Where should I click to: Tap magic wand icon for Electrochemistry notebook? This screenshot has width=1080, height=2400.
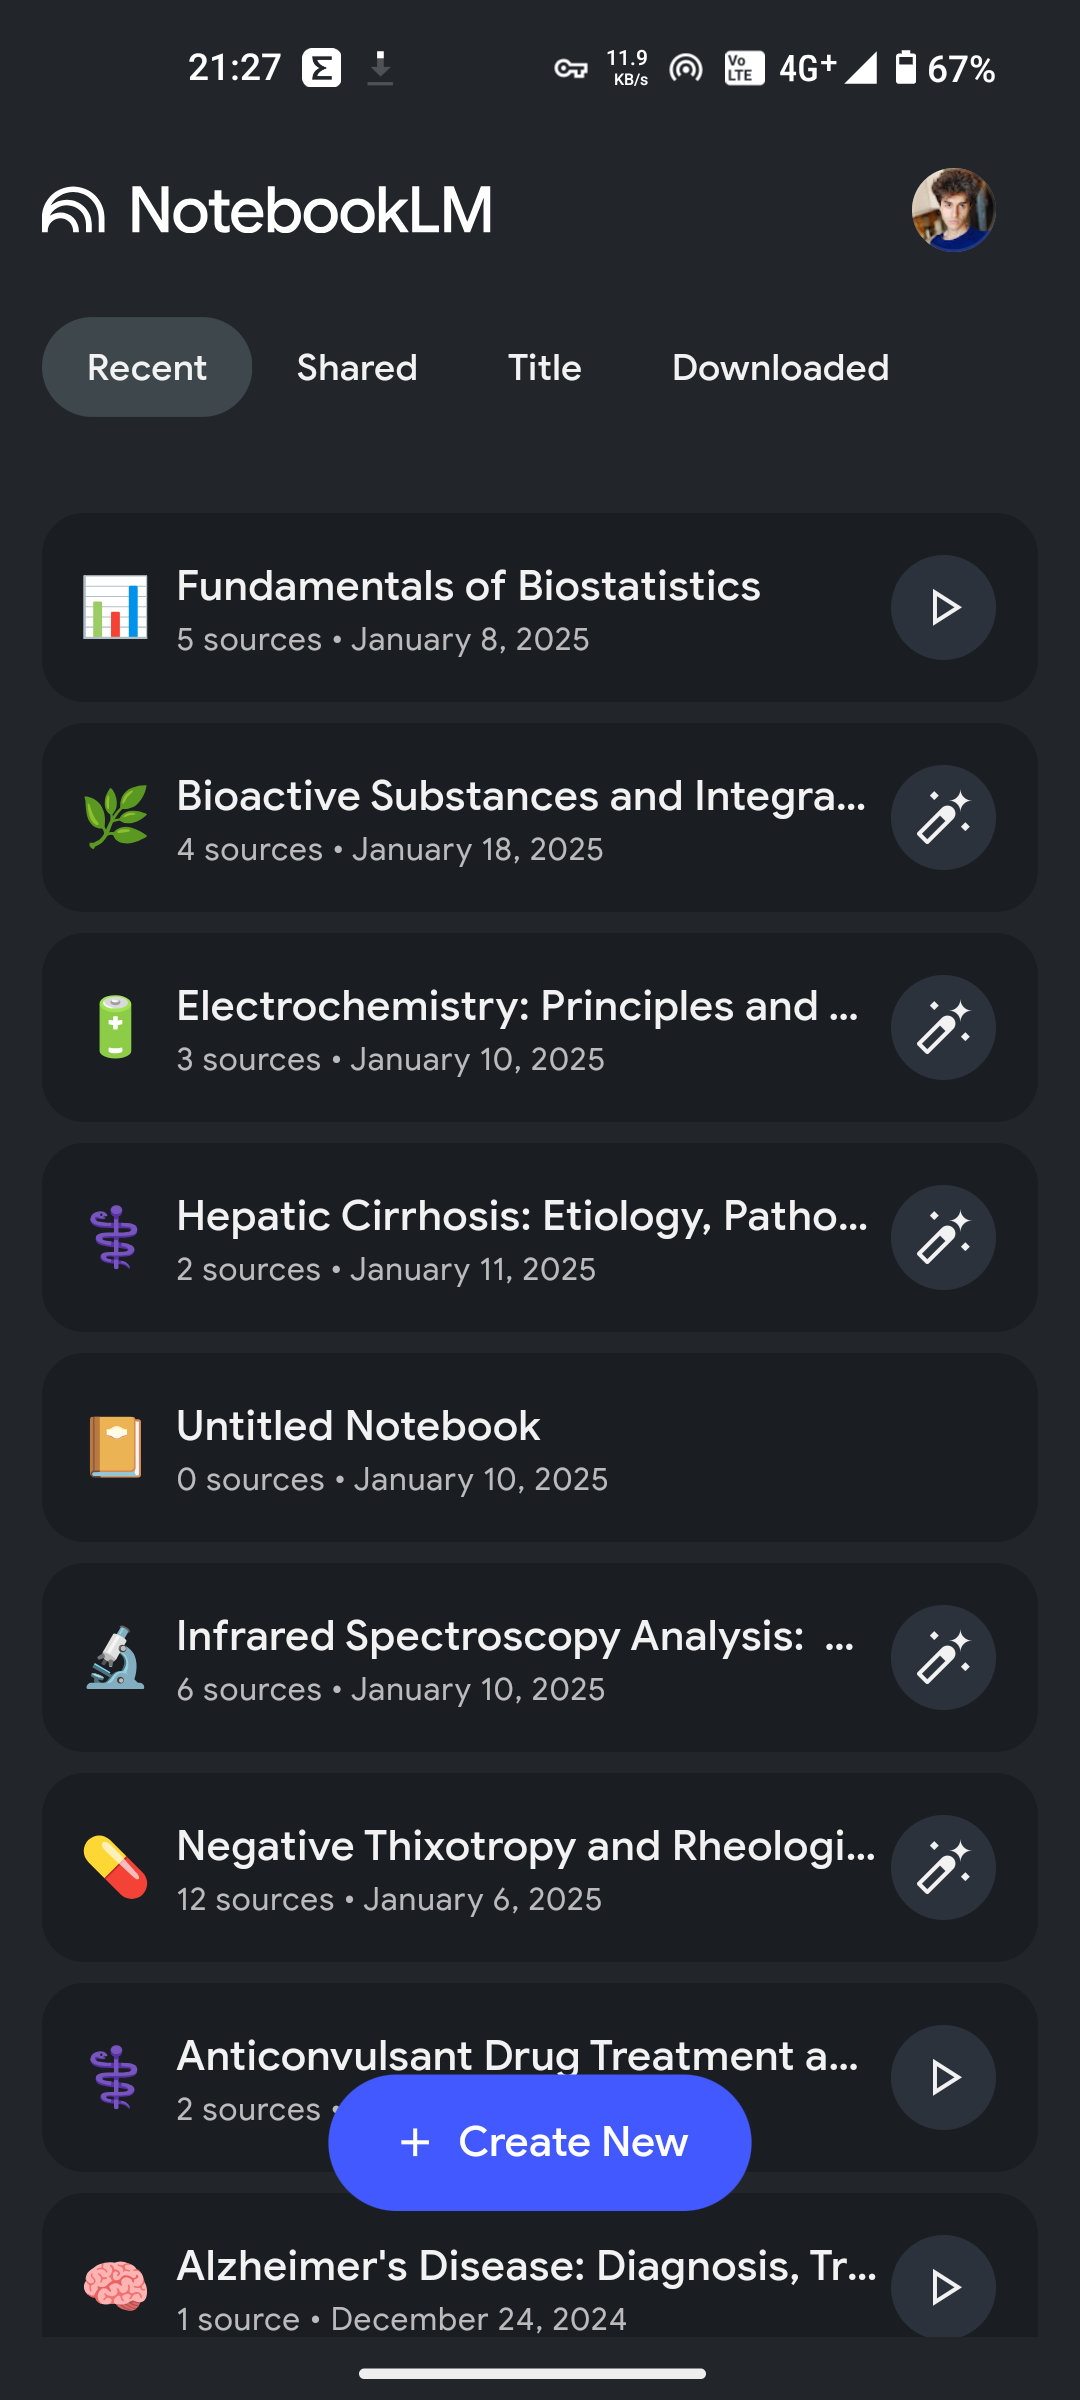pos(943,1027)
